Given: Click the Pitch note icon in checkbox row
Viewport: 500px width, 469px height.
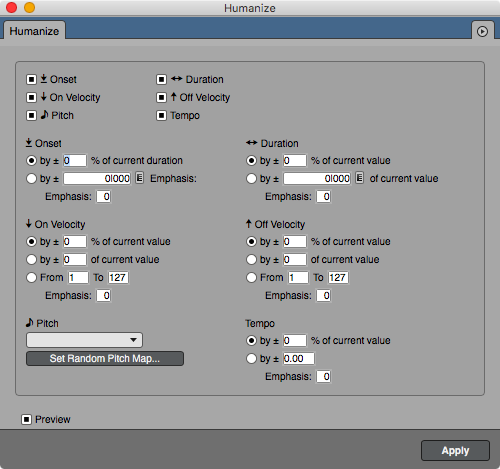Looking at the screenshot, I should (44, 115).
